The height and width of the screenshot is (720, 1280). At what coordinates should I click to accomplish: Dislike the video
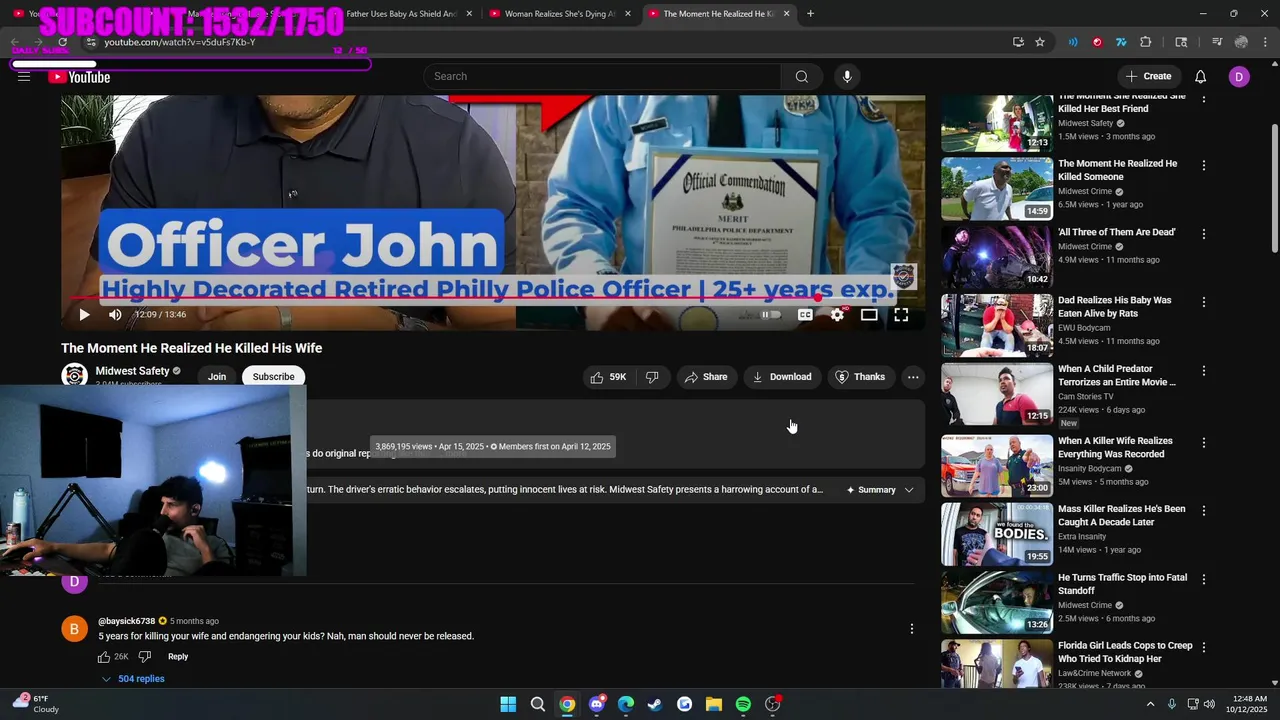(652, 377)
